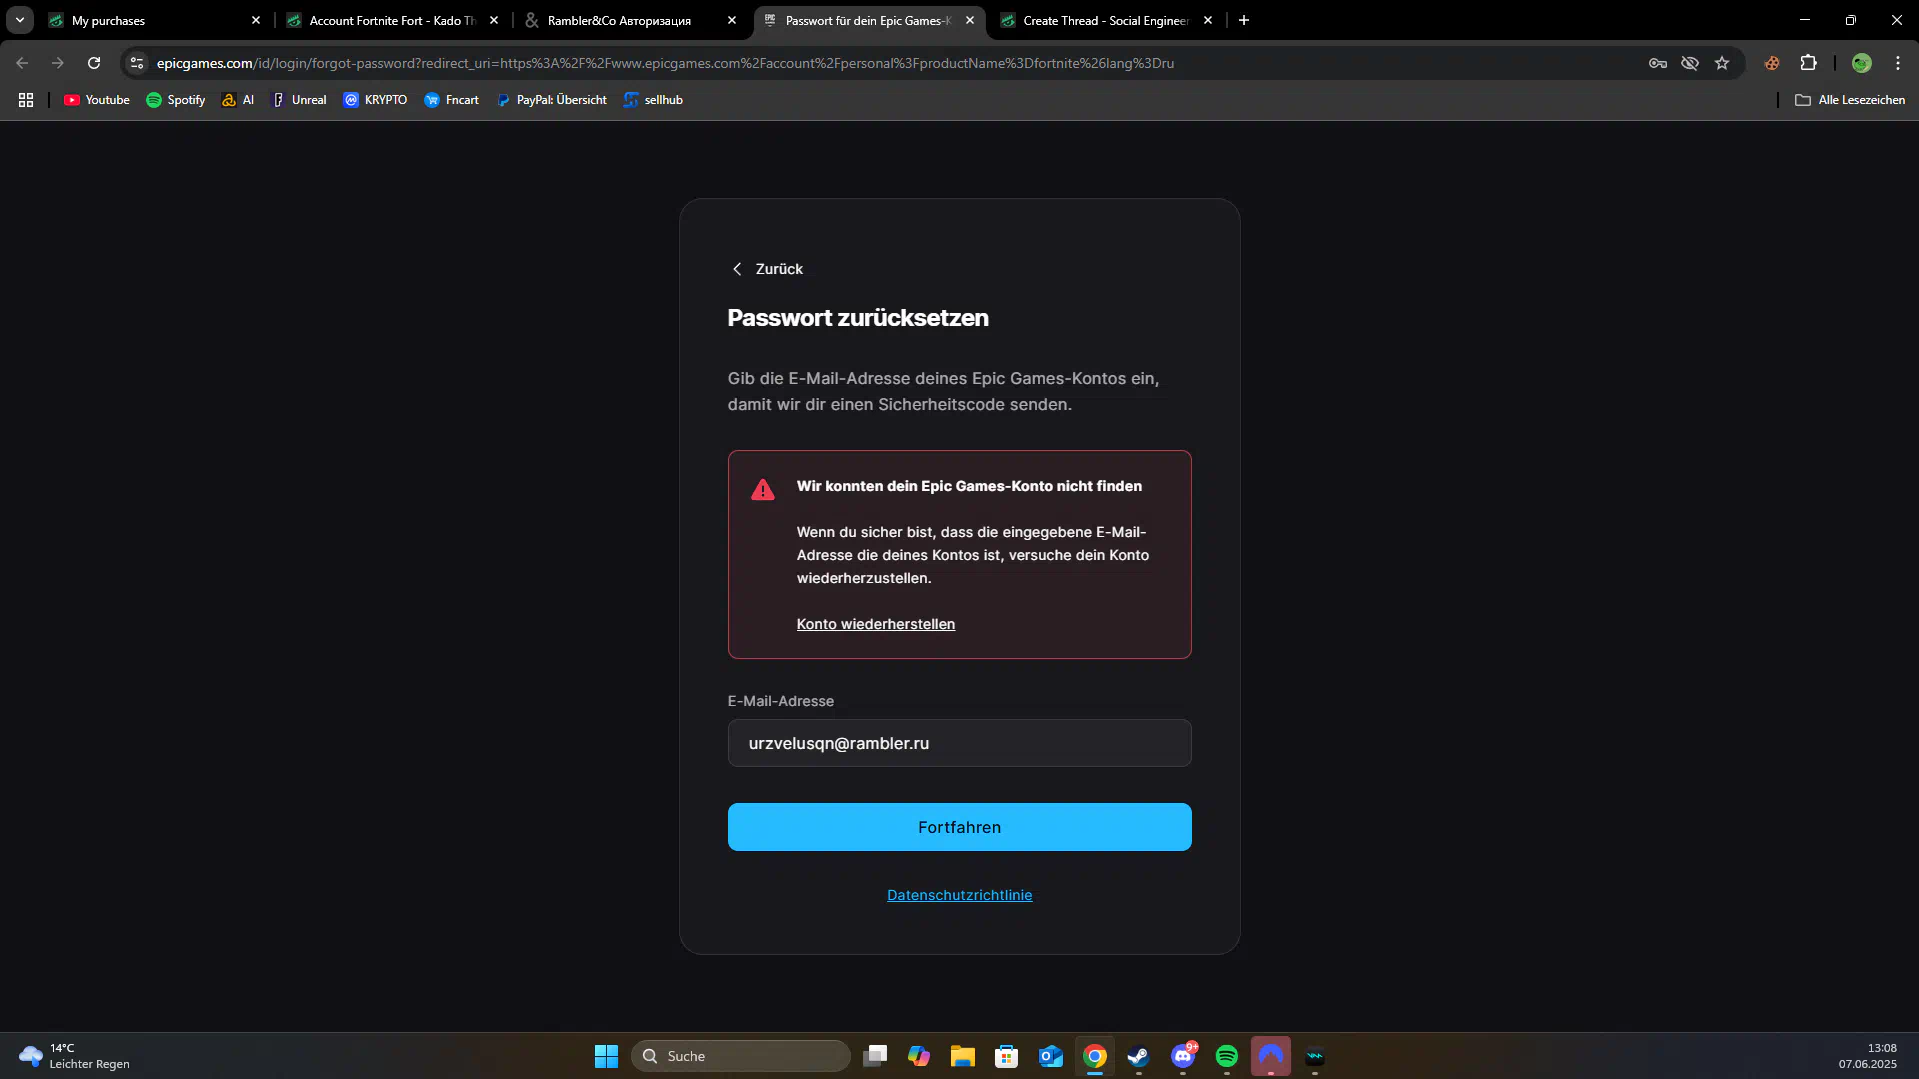This screenshot has width=1919, height=1079.
Task: Open the Unreal bookmark
Action: coord(299,100)
